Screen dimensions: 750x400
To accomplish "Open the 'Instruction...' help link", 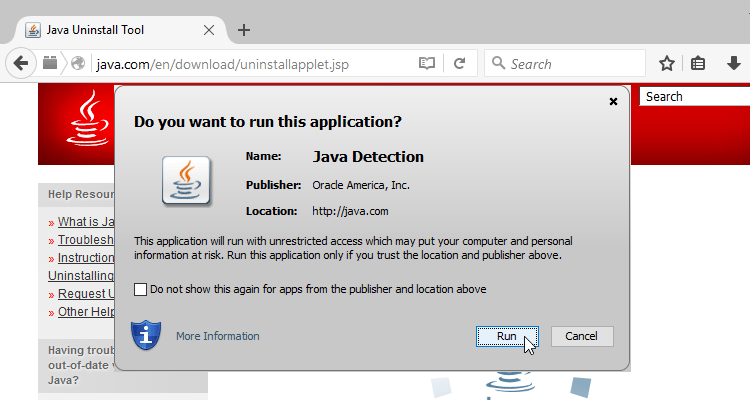I will pos(86,258).
